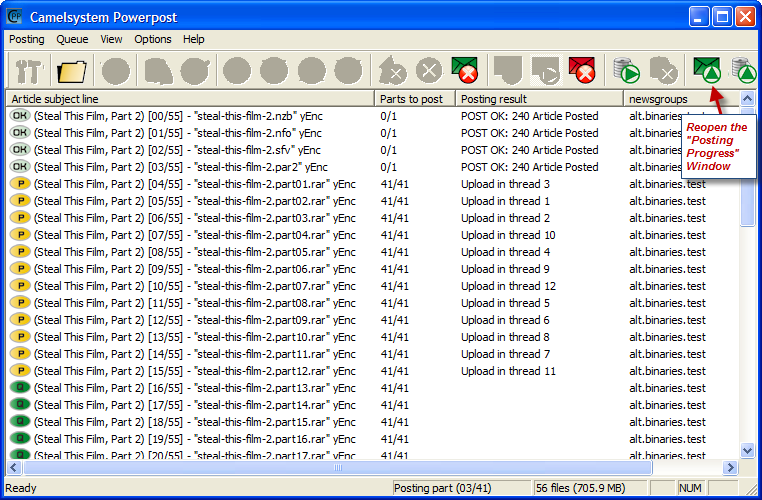Click '56 files (705.9 MB)' in status bar
This screenshot has width=762, height=500.
pyautogui.click(x=580, y=488)
